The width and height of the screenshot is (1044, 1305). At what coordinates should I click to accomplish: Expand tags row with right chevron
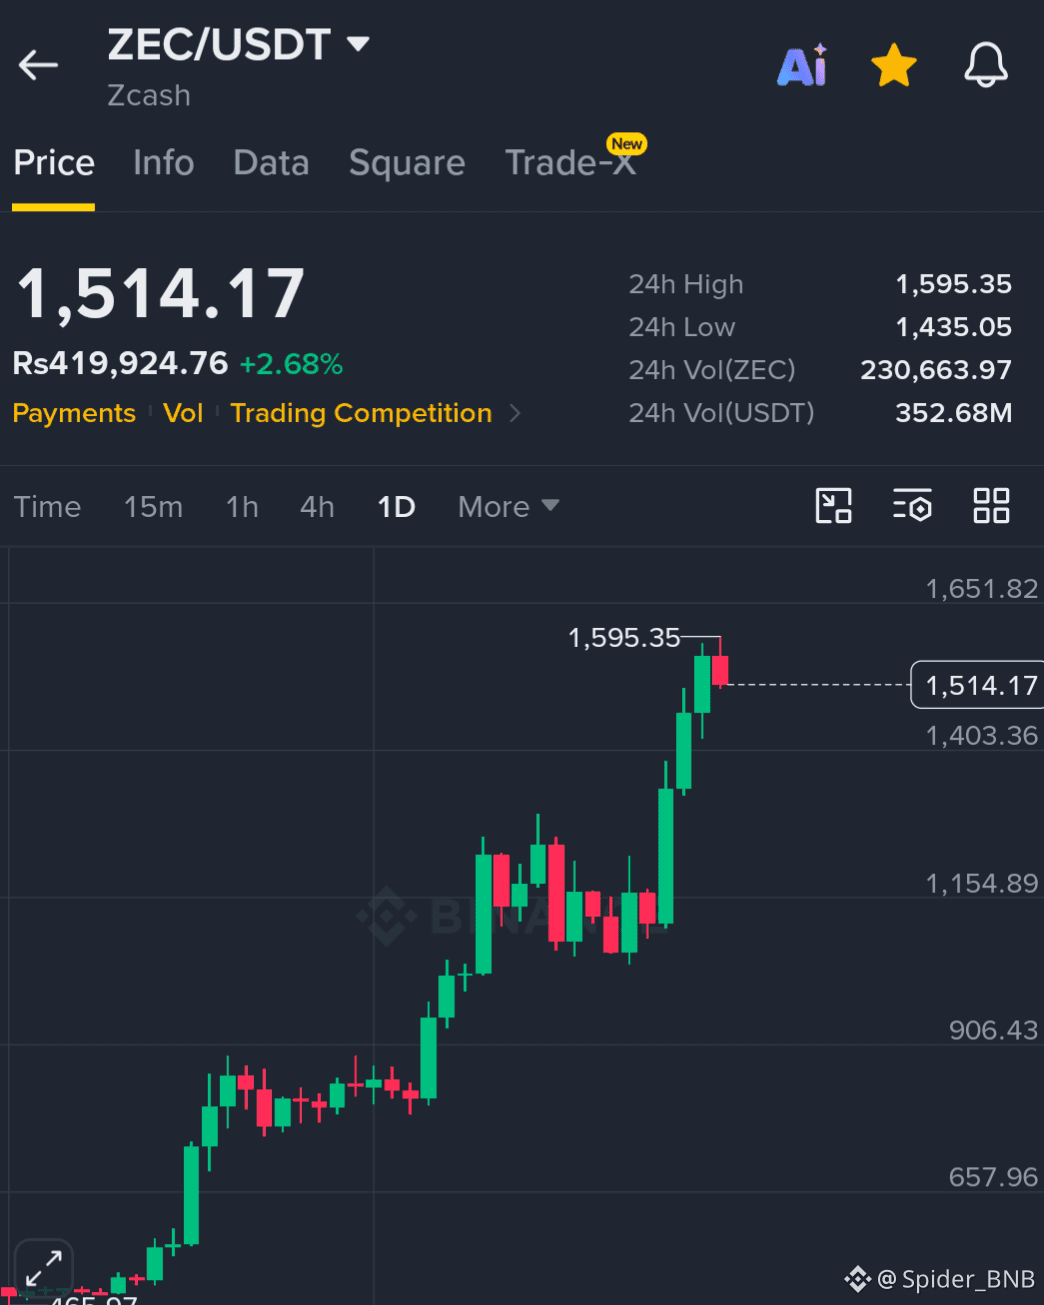(515, 413)
